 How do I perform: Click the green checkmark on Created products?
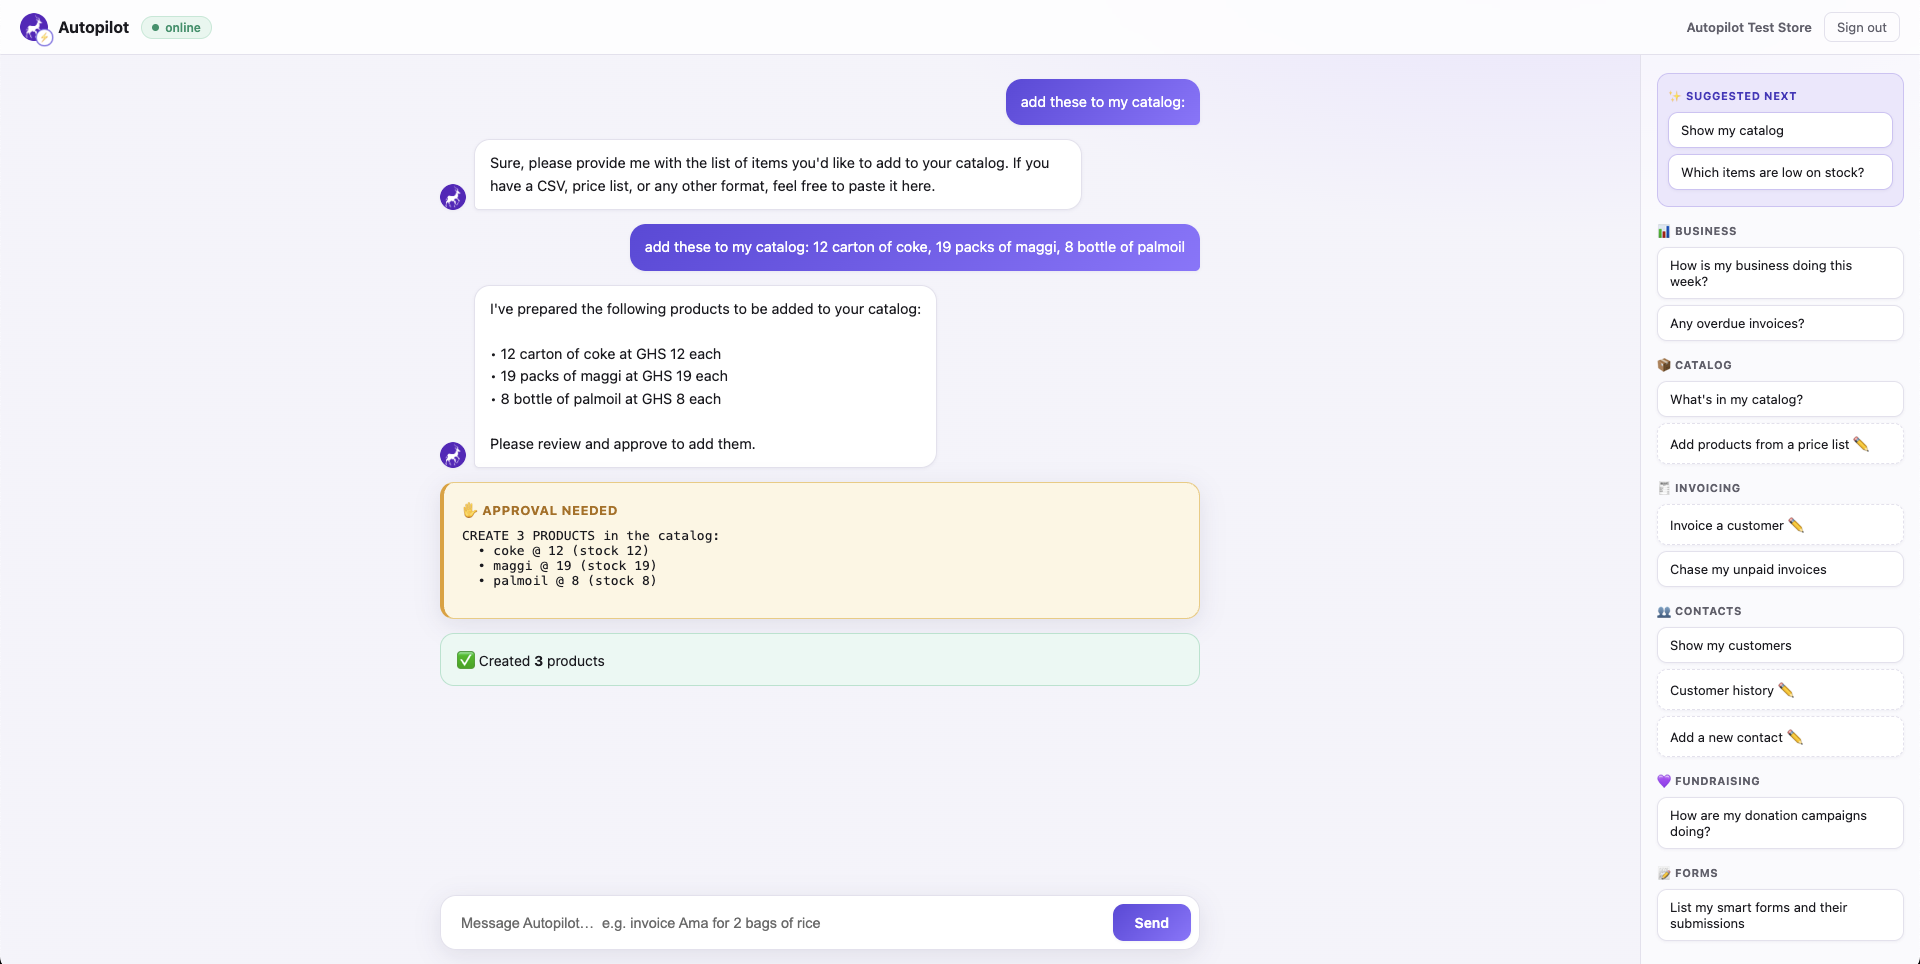(x=466, y=660)
